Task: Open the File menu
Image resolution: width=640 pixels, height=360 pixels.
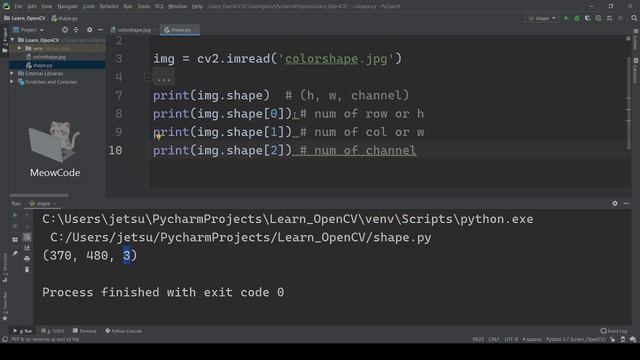Action: tap(18, 6)
